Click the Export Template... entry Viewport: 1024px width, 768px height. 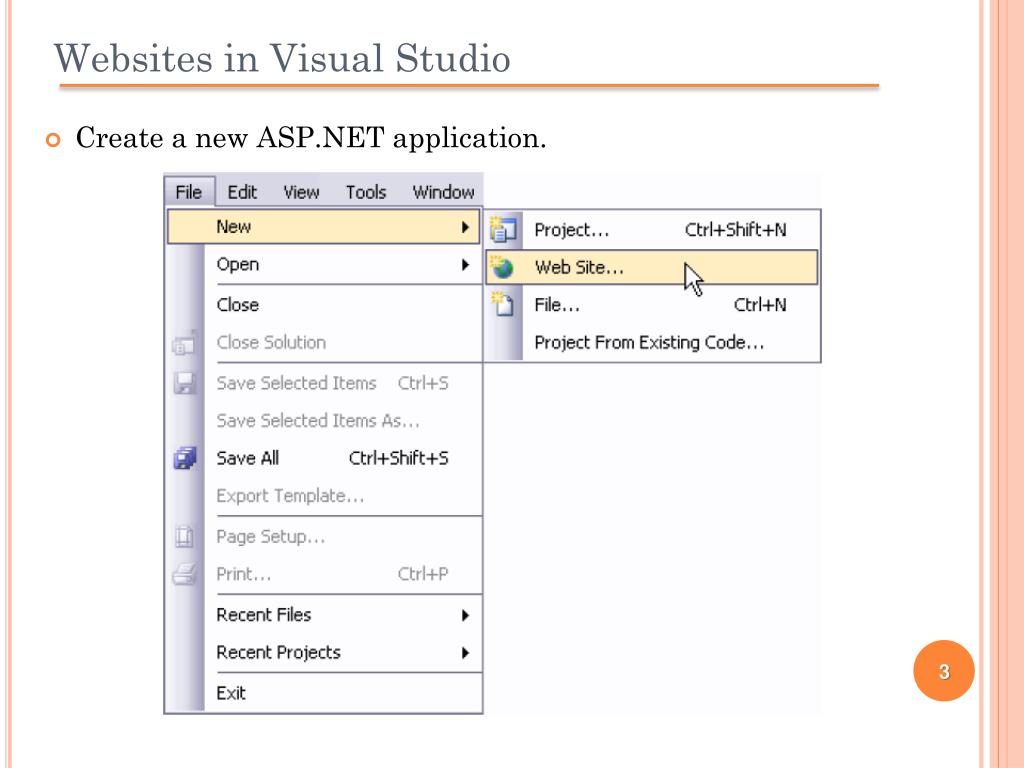[x=324, y=496]
